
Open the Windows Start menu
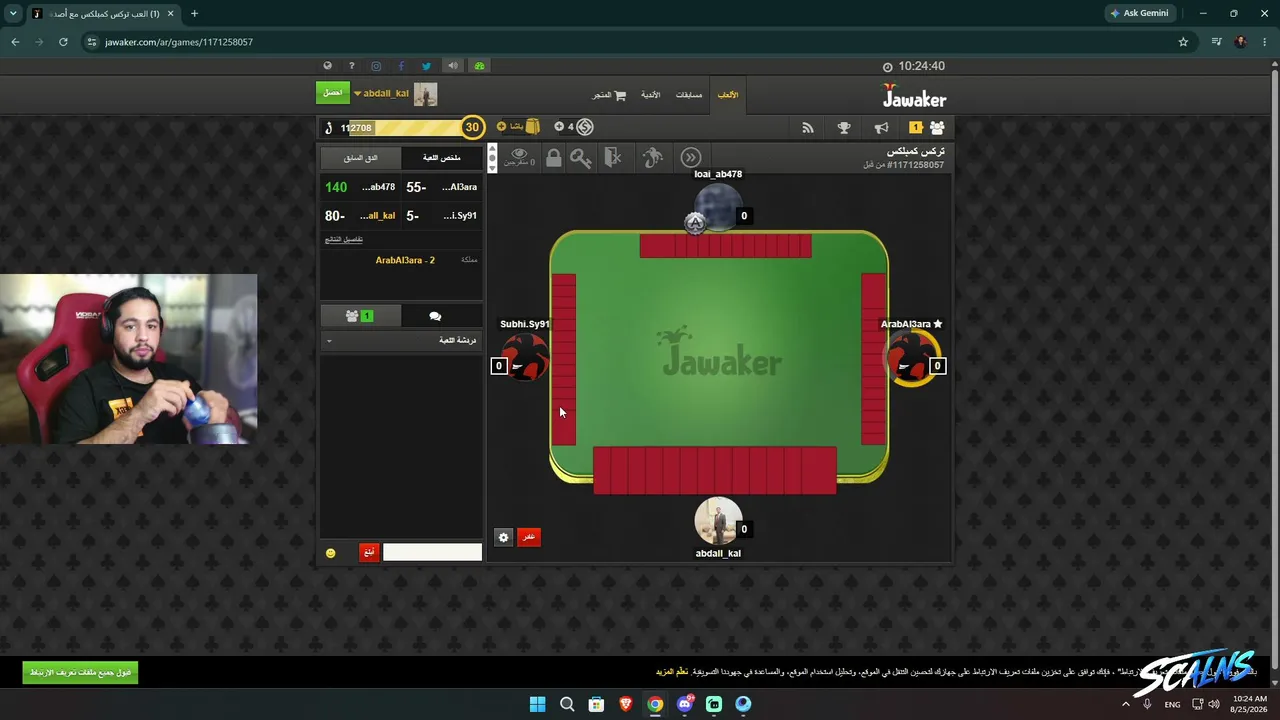(x=537, y=704)
